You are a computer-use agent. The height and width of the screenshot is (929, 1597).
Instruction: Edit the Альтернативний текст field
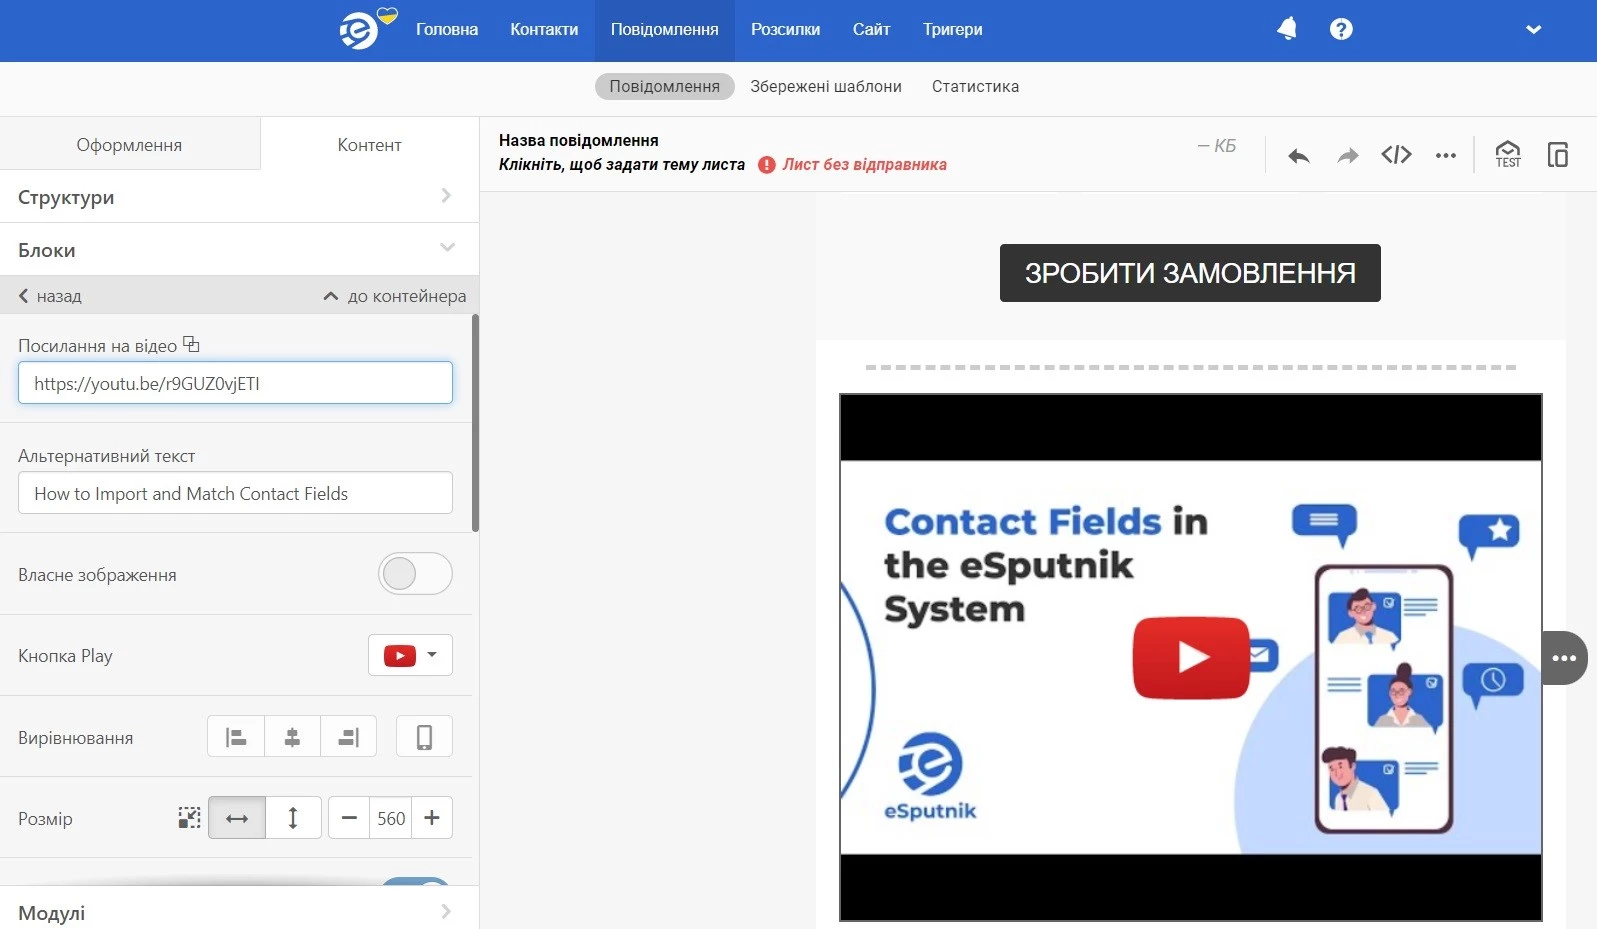(235, 493)
